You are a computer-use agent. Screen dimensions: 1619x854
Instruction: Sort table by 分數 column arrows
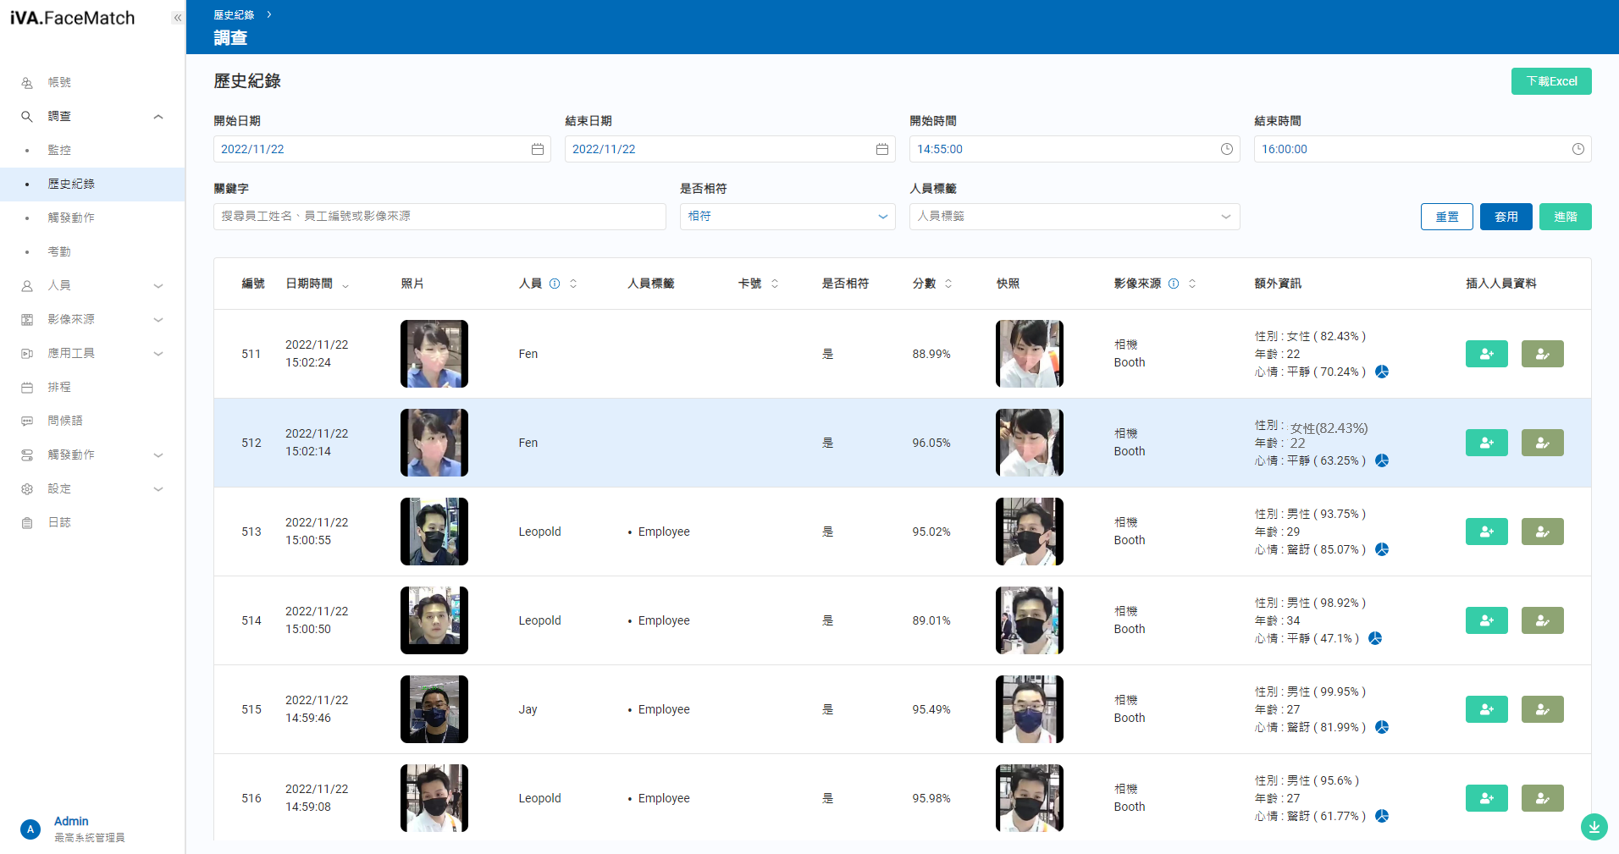tap(948, 284)
